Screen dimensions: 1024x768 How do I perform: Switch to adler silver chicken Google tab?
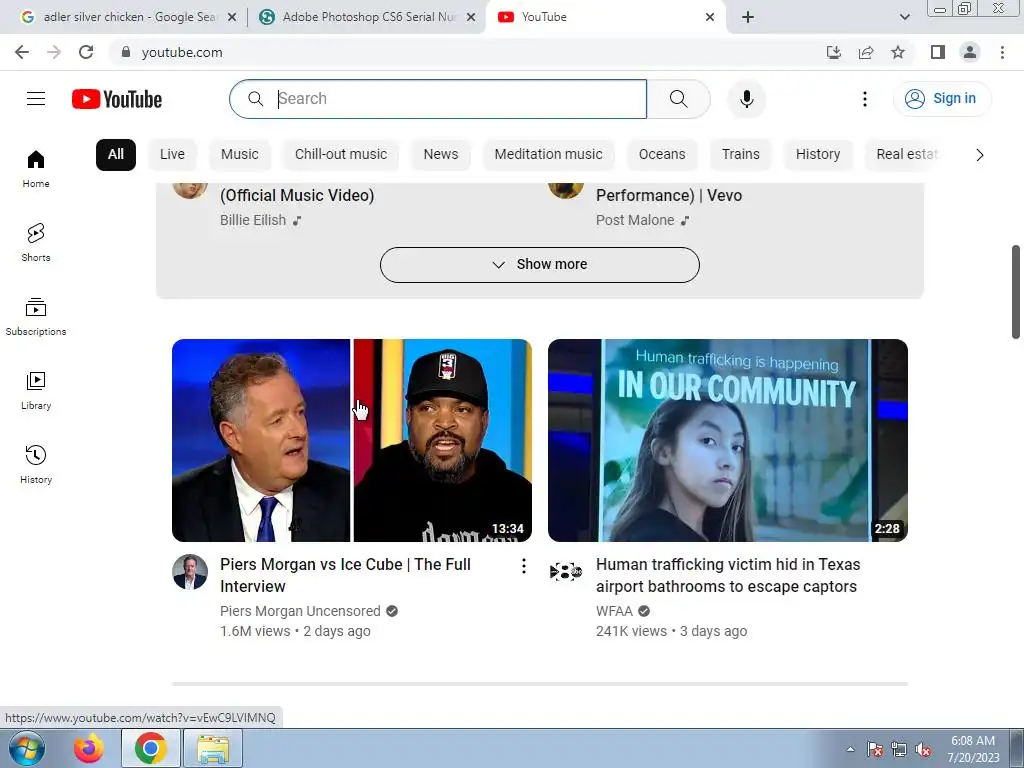click(x=124, y=17)
